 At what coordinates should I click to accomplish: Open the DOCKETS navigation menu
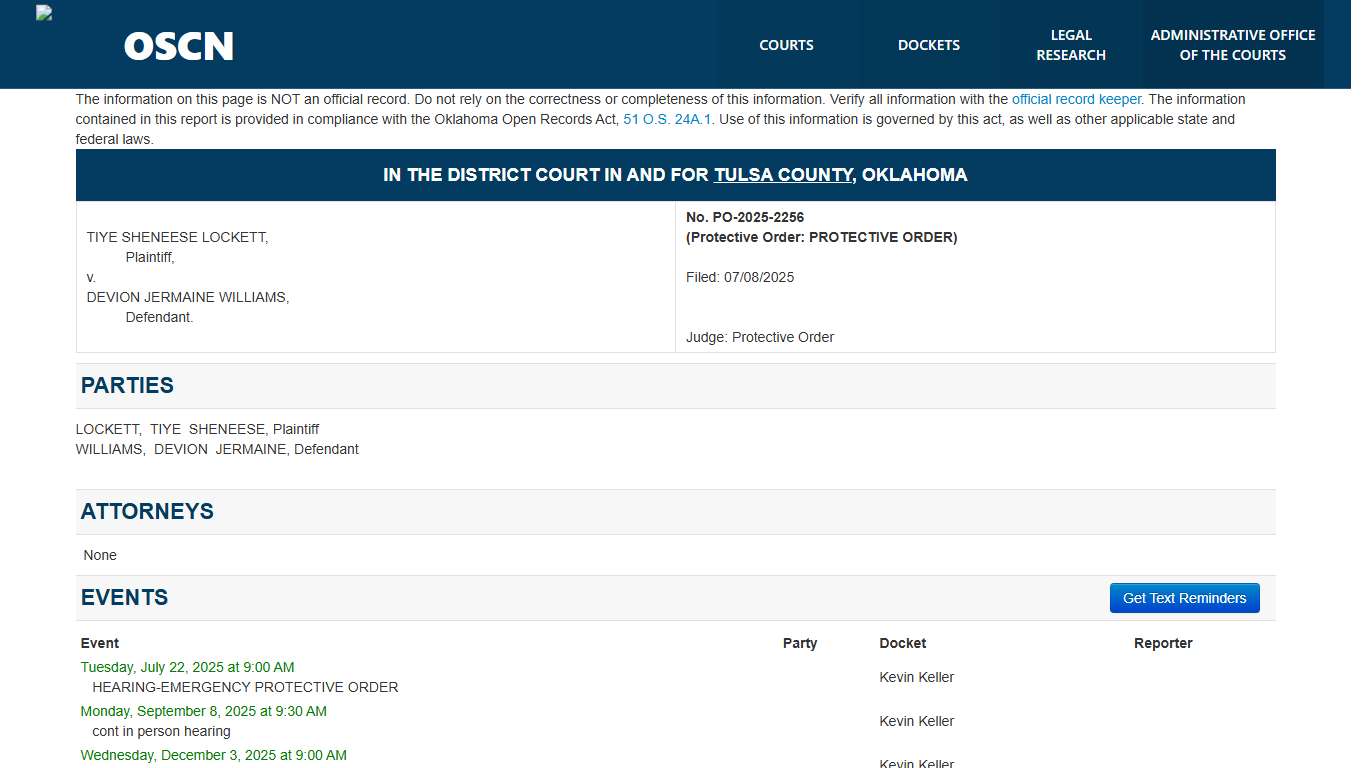[x=928, y=45]
